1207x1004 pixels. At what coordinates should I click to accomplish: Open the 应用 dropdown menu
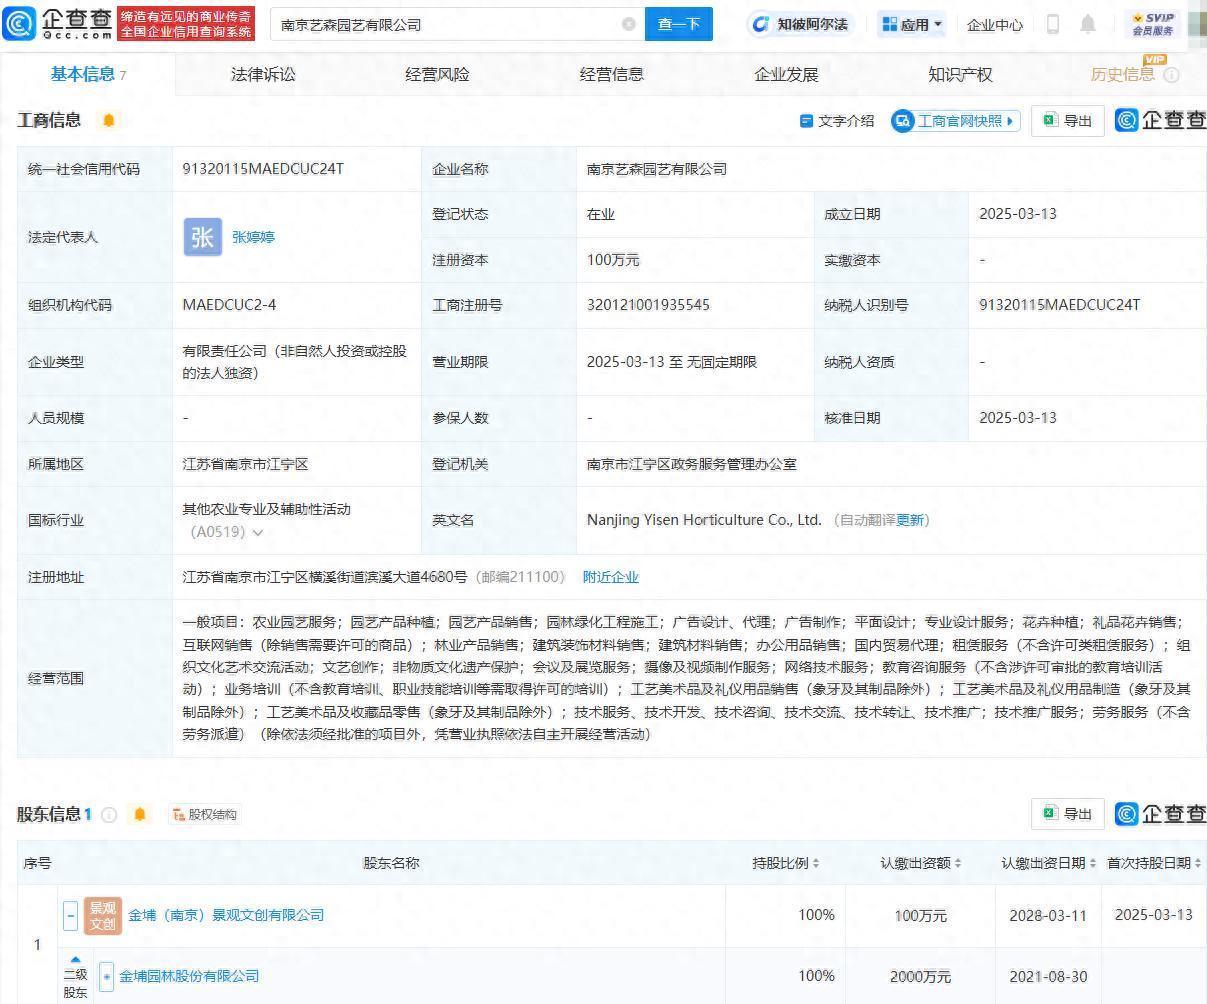pos(910,24)
